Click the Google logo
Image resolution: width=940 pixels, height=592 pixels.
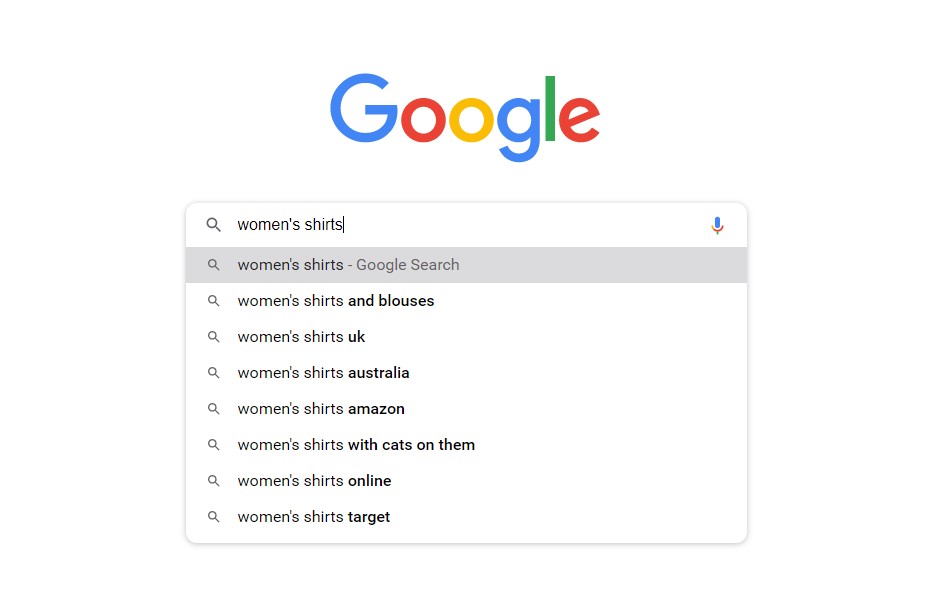point(465,117)
